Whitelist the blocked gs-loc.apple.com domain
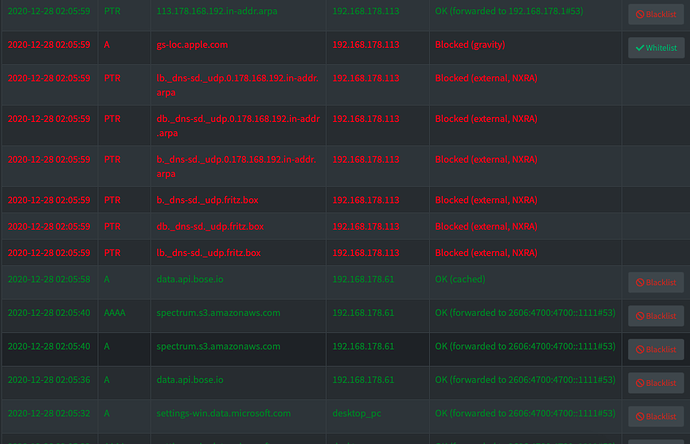The width and height of the screenshot is (690, 444). pyautogui.click(x=656, y=48)
